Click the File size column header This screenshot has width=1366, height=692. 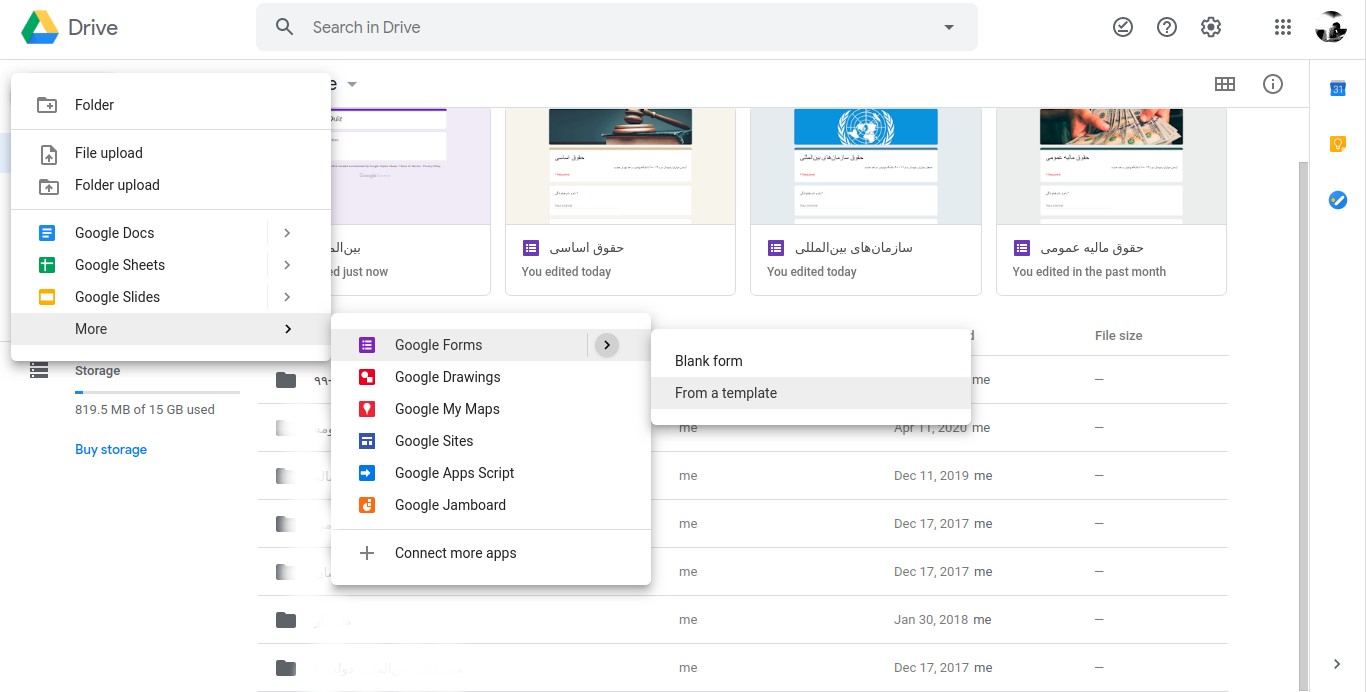click(x=1118, y=336)
